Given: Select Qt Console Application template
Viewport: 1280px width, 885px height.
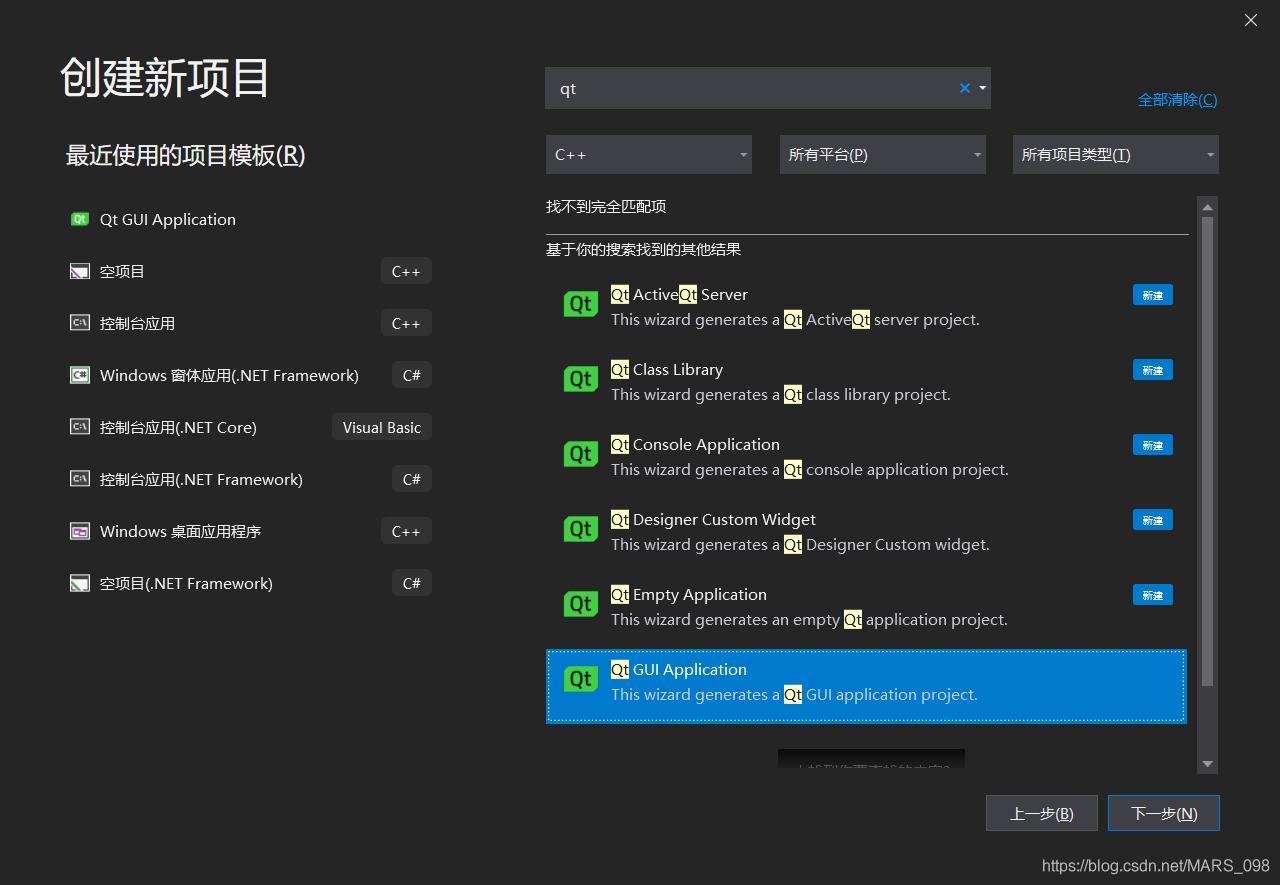Looking at the screenshot, I should 866,457.
